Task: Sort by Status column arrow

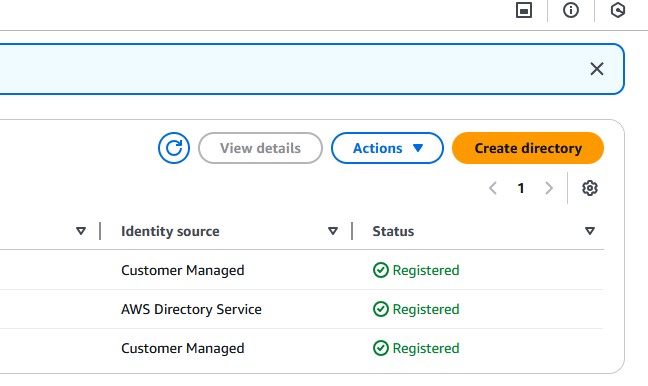Action: (x=590, y=231)
